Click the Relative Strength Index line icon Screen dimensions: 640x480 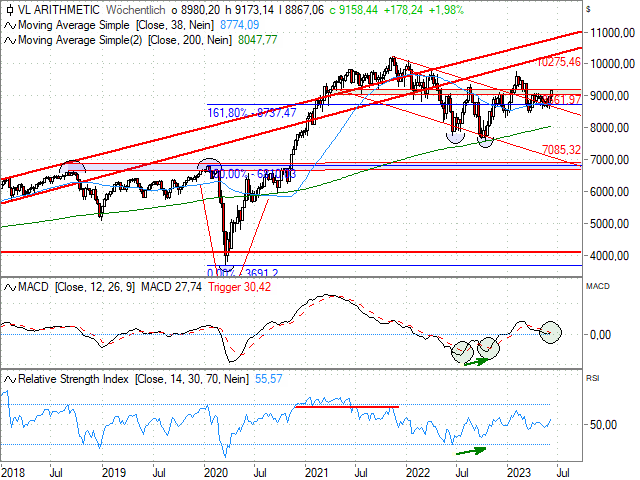pos(10,379)
